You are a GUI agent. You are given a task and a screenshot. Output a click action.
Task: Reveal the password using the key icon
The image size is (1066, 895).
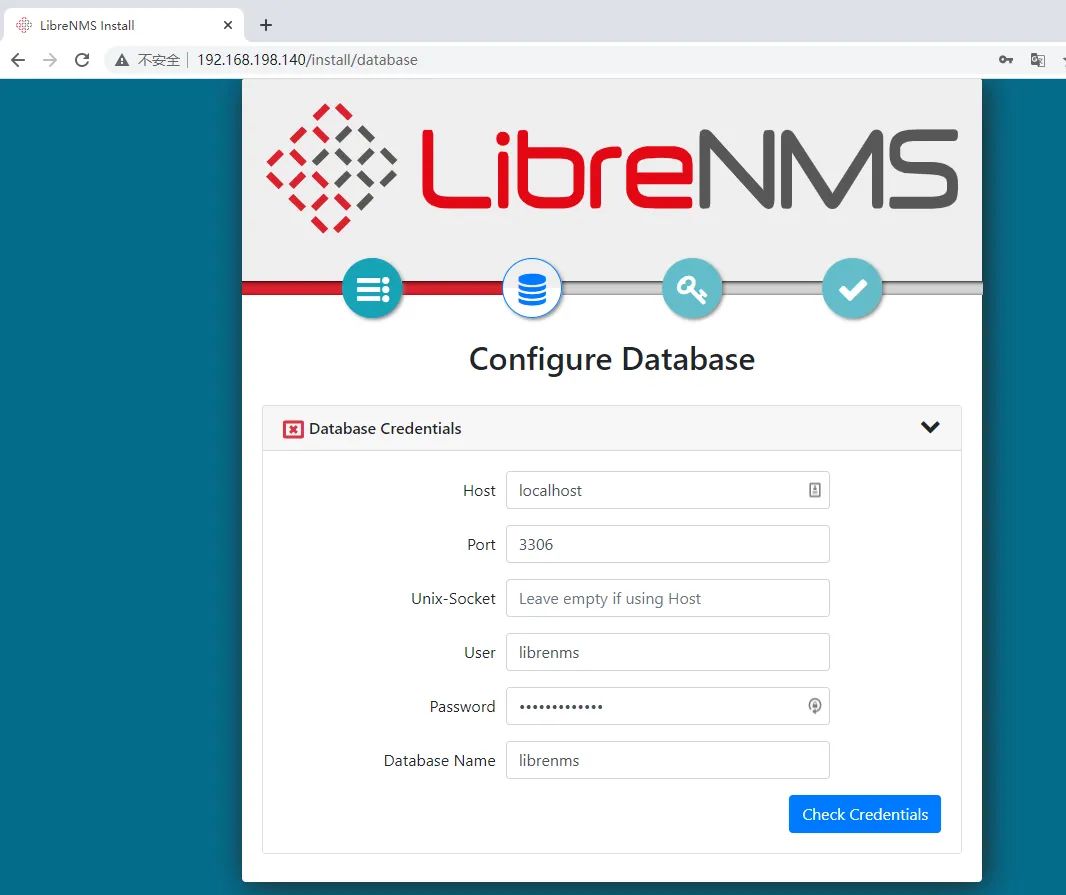[814, 706]
